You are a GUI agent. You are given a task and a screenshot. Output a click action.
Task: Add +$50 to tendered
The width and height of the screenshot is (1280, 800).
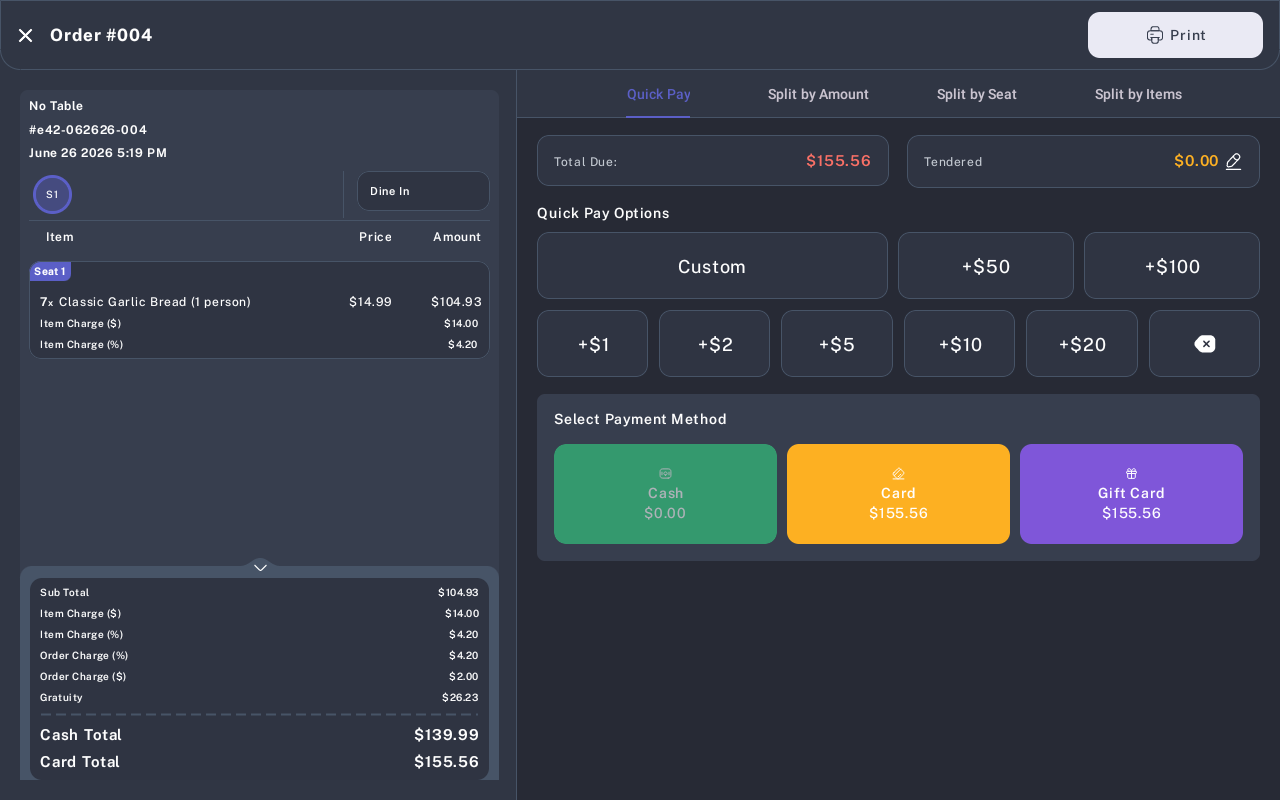986,266
